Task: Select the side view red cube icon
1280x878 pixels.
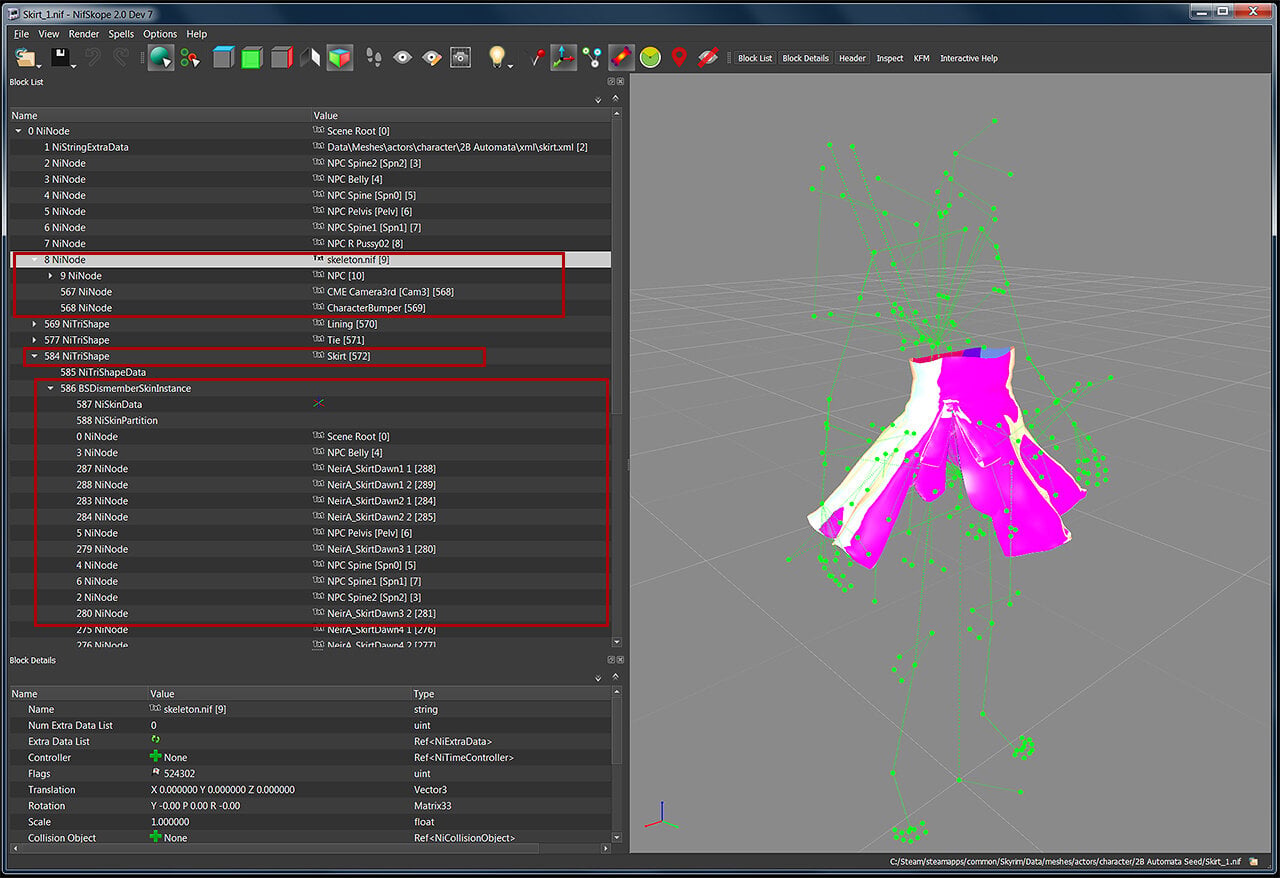Action: [281, 58]
